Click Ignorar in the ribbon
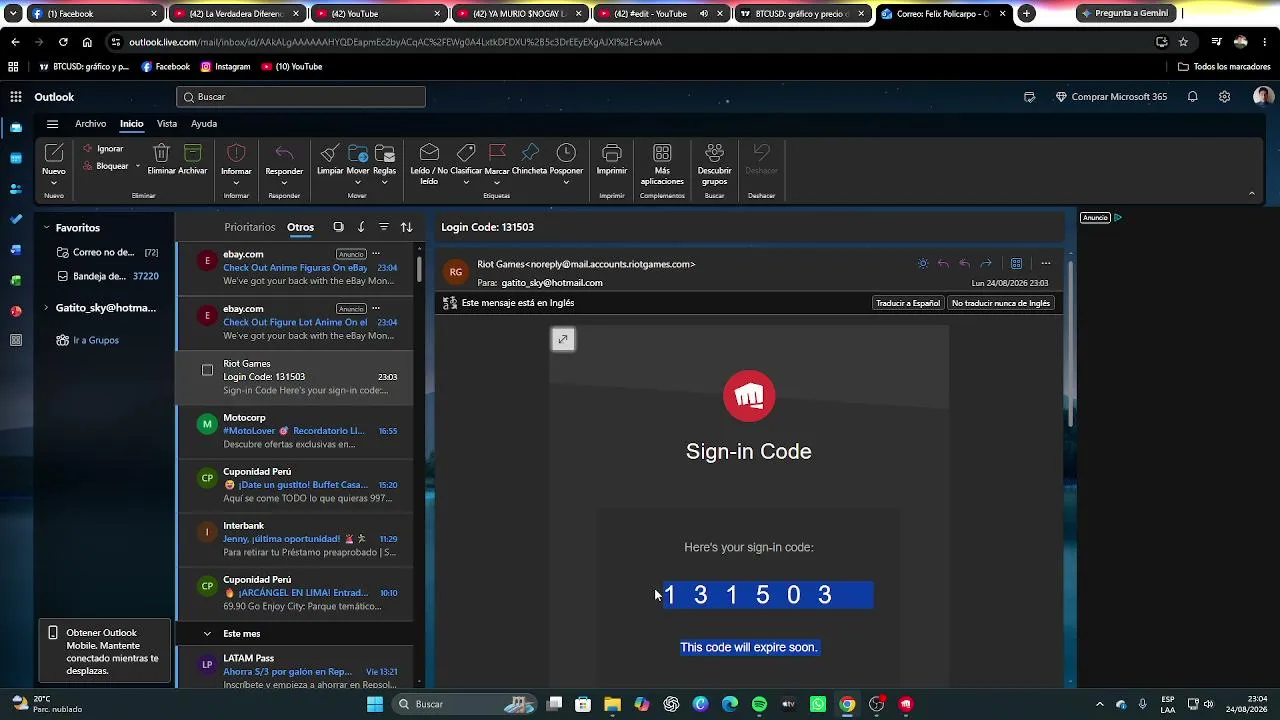Image resolution: width=1280 pixels, height=720 pixels. coord(104,149)
